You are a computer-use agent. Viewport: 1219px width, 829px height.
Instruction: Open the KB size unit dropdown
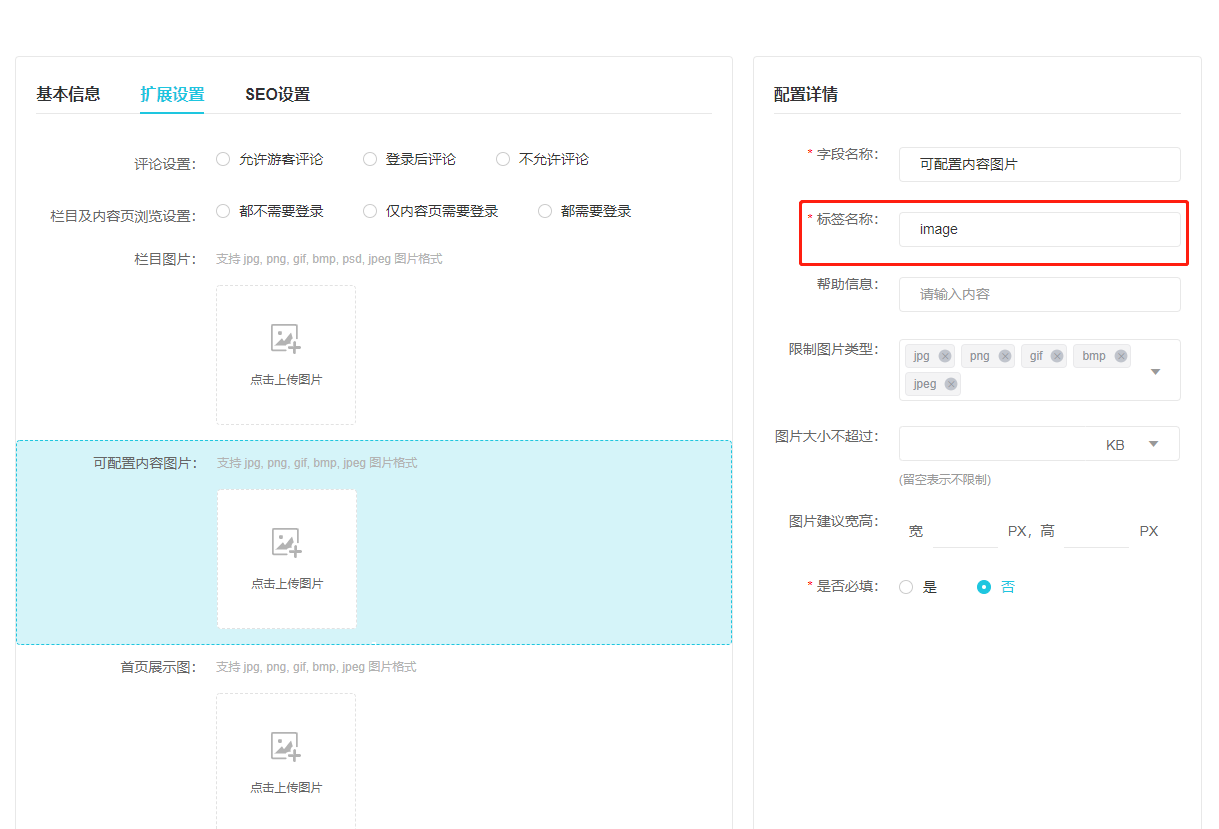coord(1153,444)
